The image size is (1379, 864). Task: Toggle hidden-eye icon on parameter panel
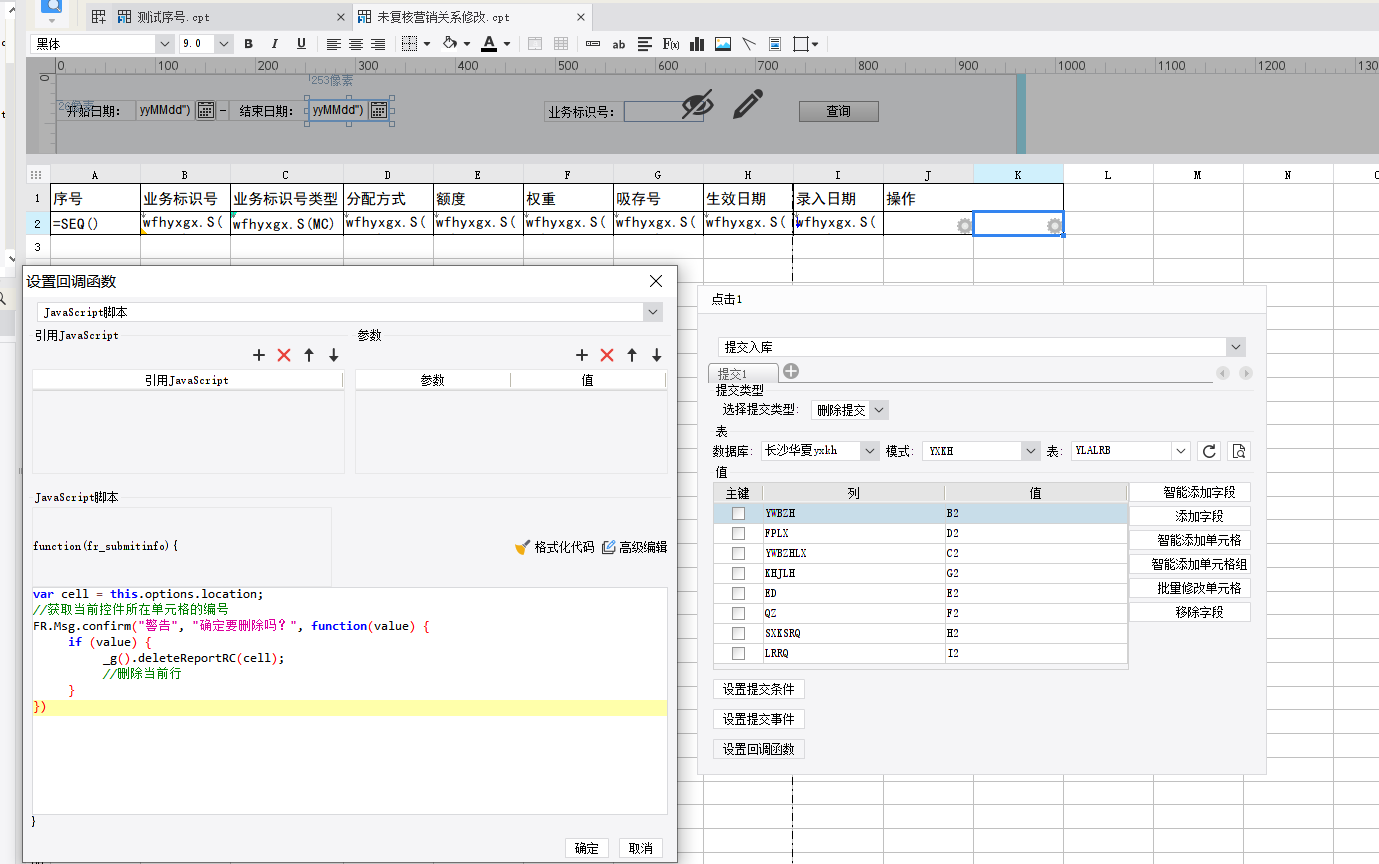(x=698, y=103)
